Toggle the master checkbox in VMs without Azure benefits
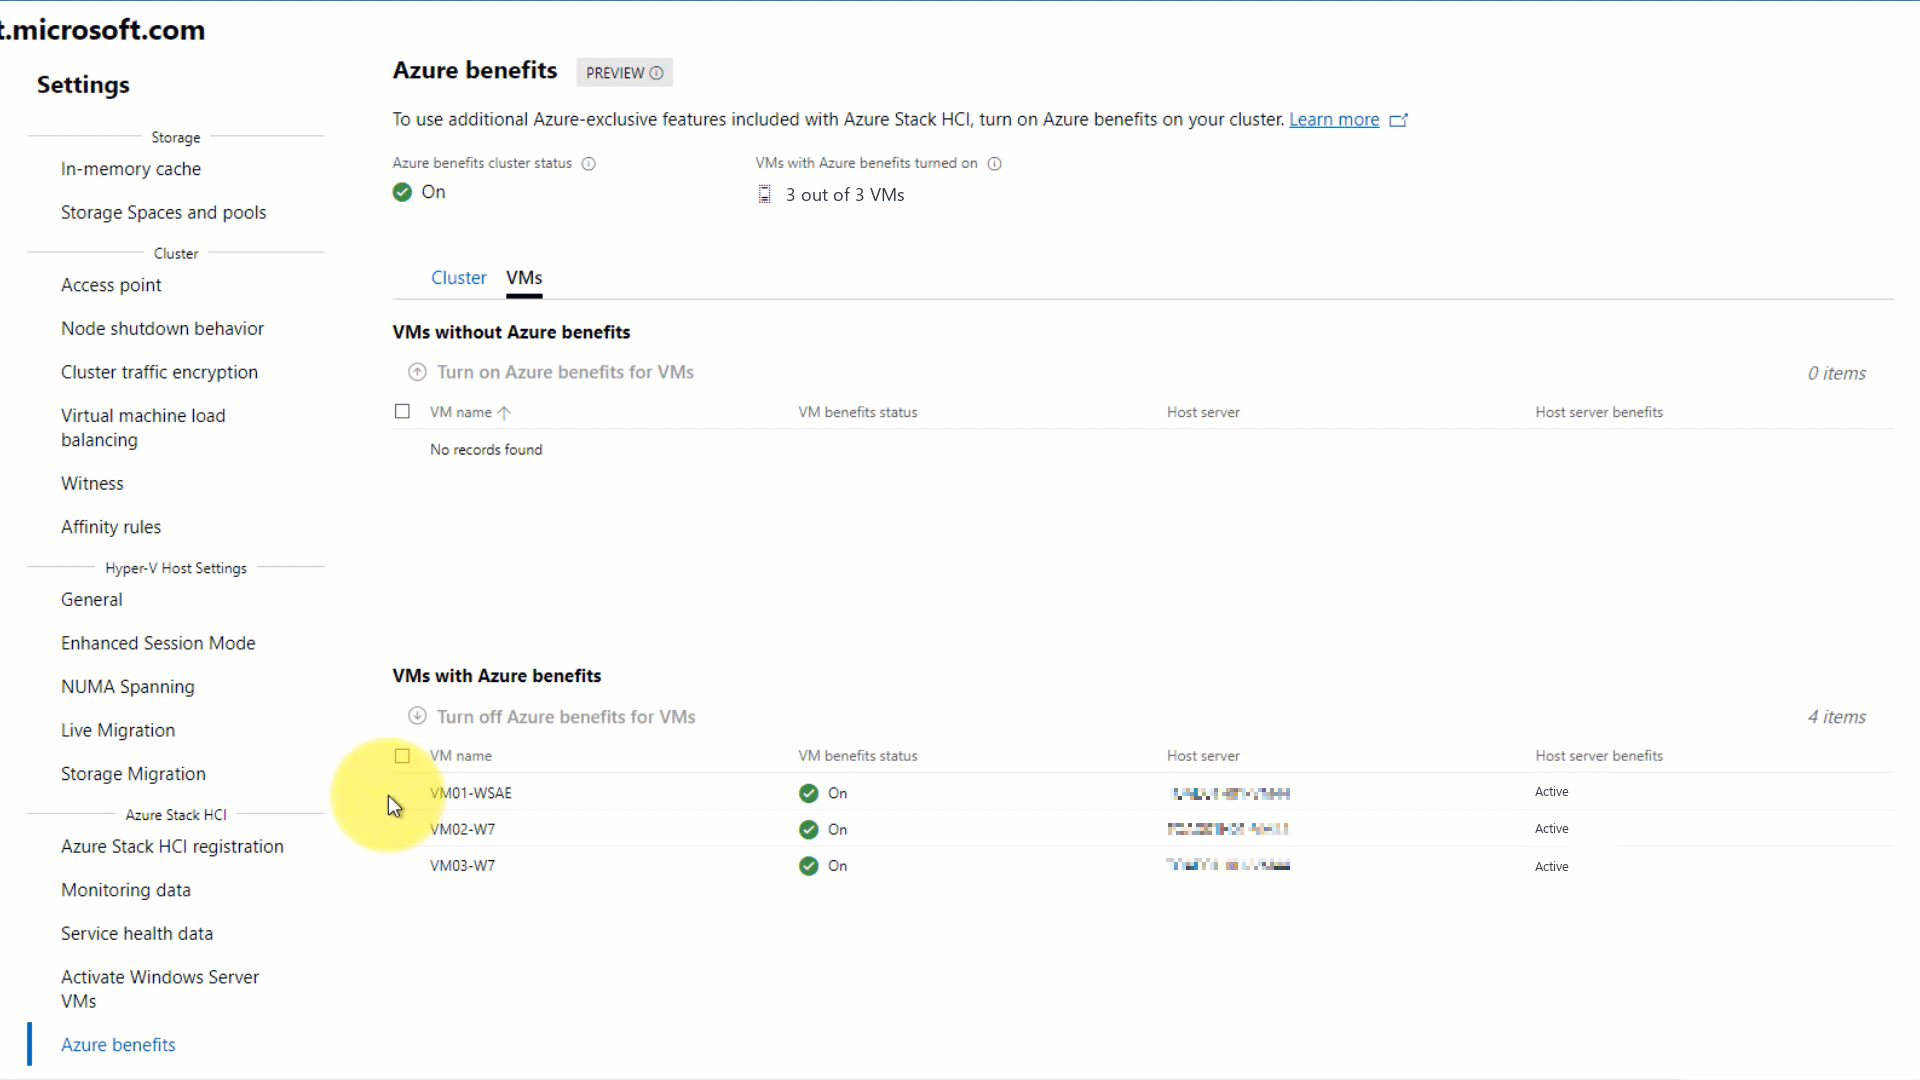 (x=402, y=410)
